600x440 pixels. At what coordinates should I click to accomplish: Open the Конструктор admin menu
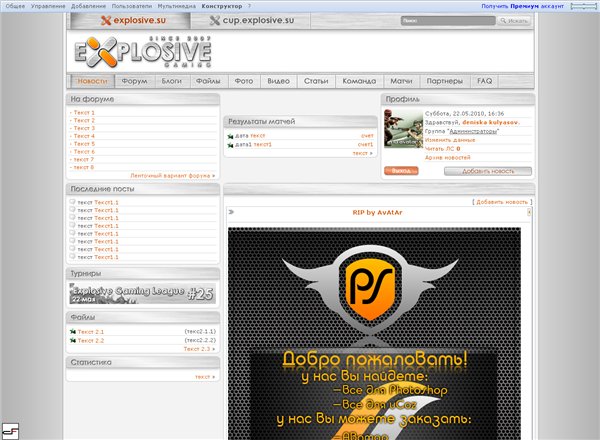(x=222, y=6)
